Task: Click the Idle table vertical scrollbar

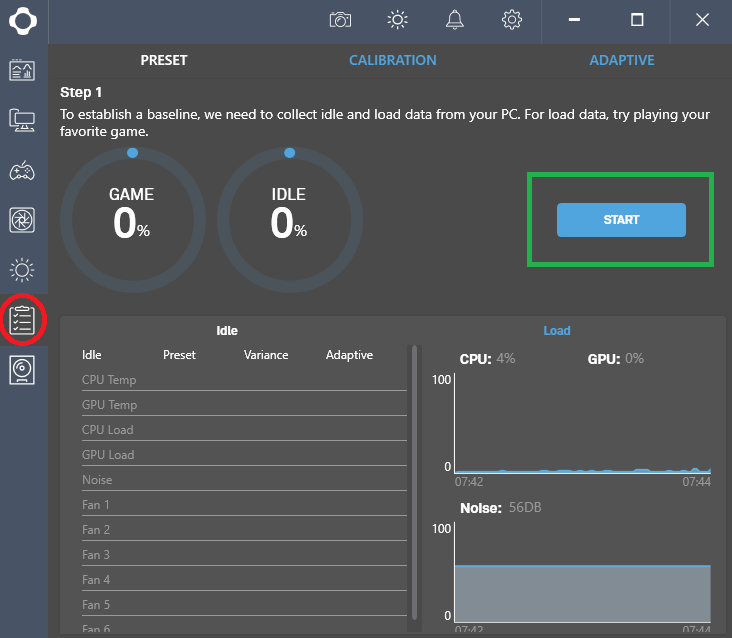Action: 414,482
